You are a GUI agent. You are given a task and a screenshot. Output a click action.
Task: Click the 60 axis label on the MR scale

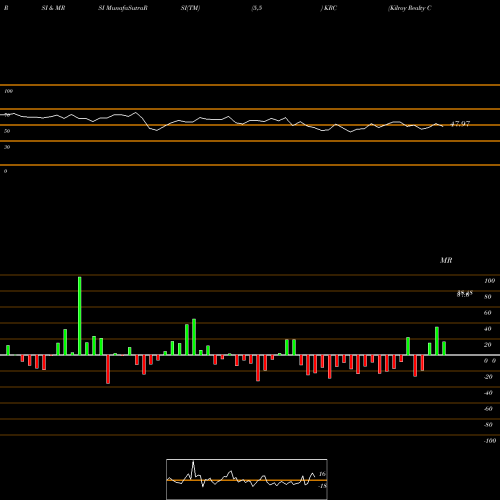pos(488,313)
